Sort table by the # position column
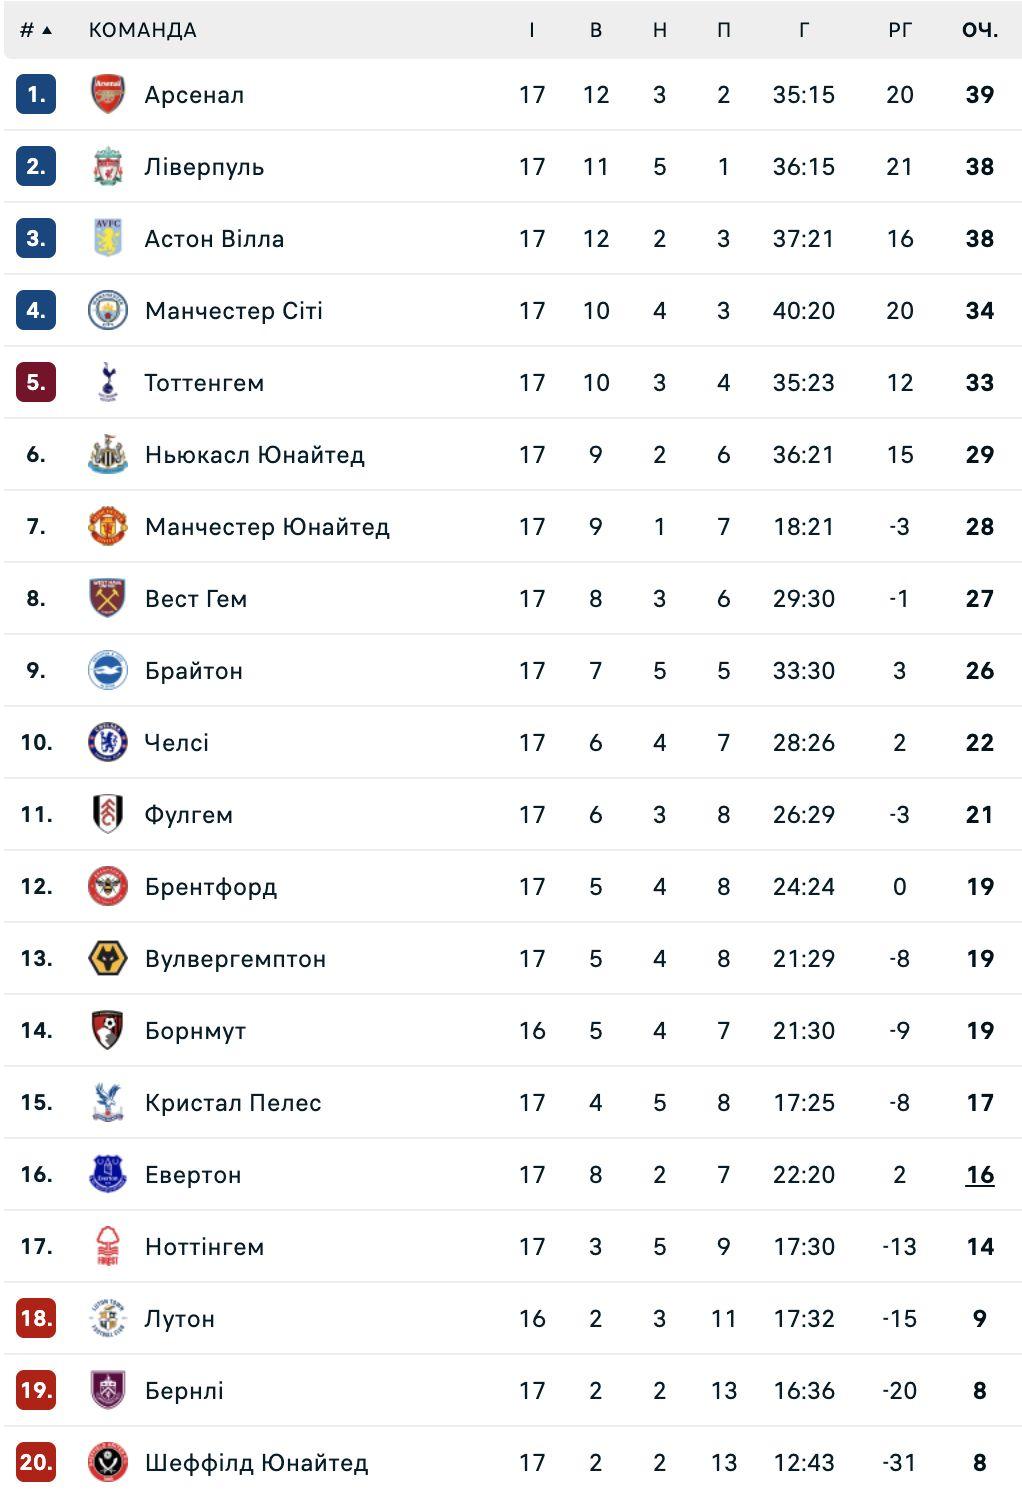Image resolution: width=1022 pixels, height=1493 pixels. pyautogui.click(x=35, y=30)
